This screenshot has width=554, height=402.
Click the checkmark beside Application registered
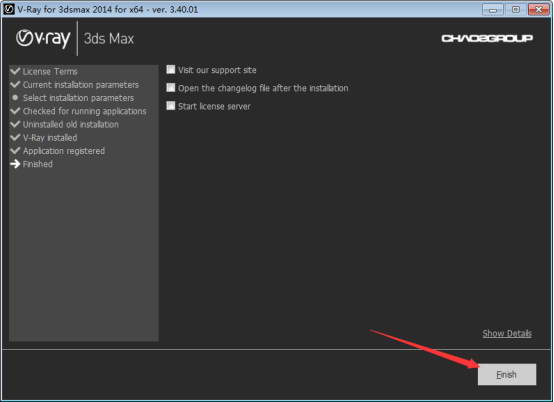tap(15, 150)
